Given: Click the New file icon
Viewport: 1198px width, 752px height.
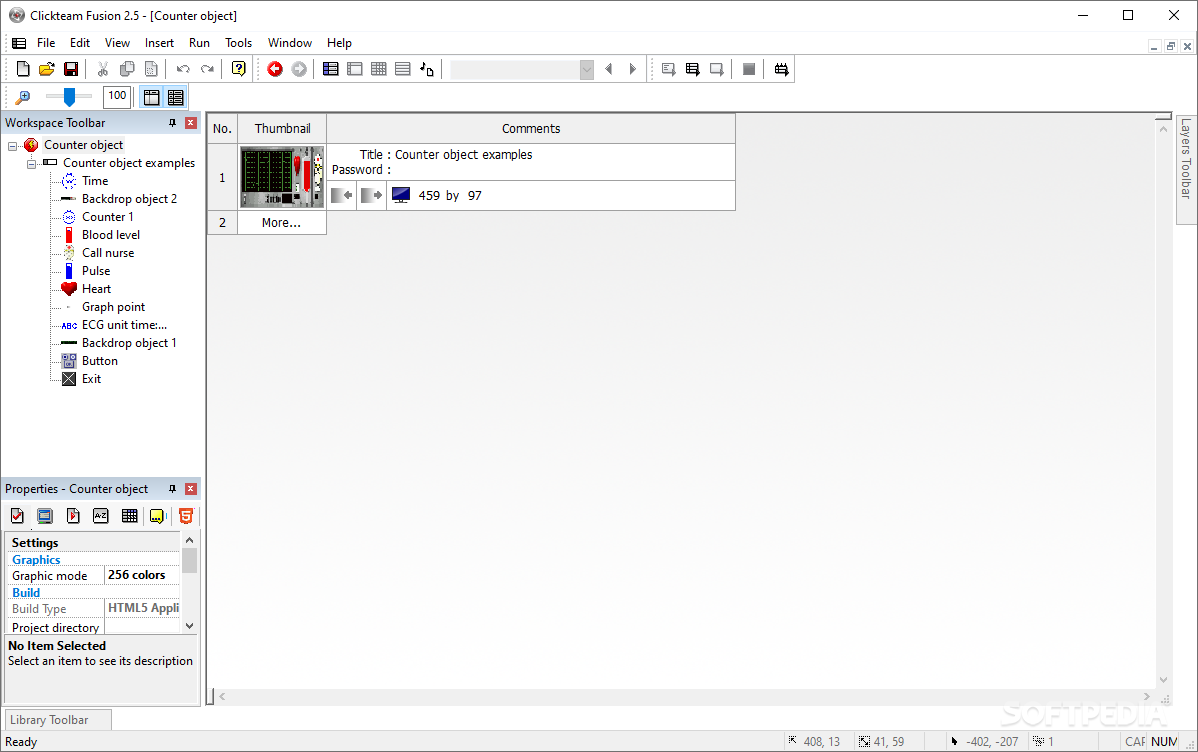Looking at the screenshot, I should click(x=23, y=69).
